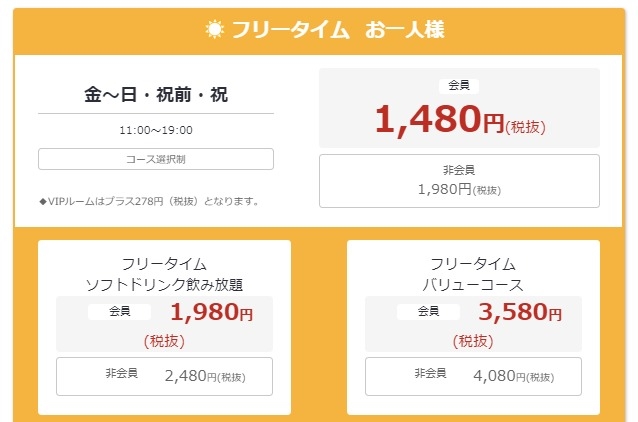This screenshot has width=638, height=422.
Task: Click (税抜) under the 1,980円 member price
Action: 164,340
